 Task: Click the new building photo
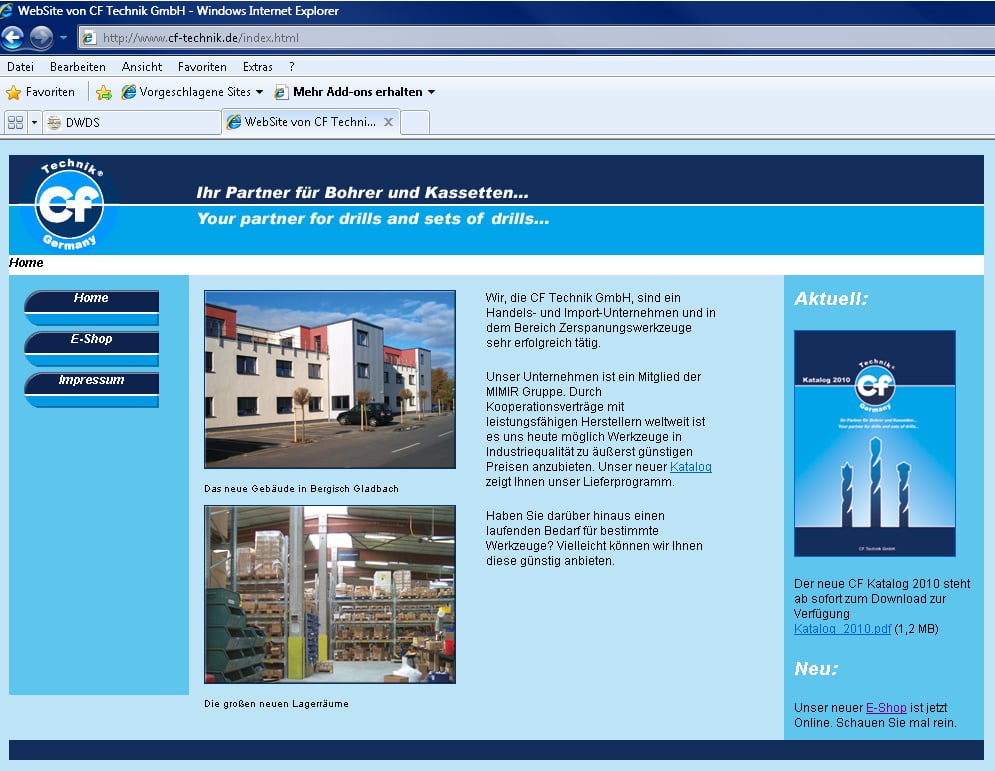(x=330, y=379)
